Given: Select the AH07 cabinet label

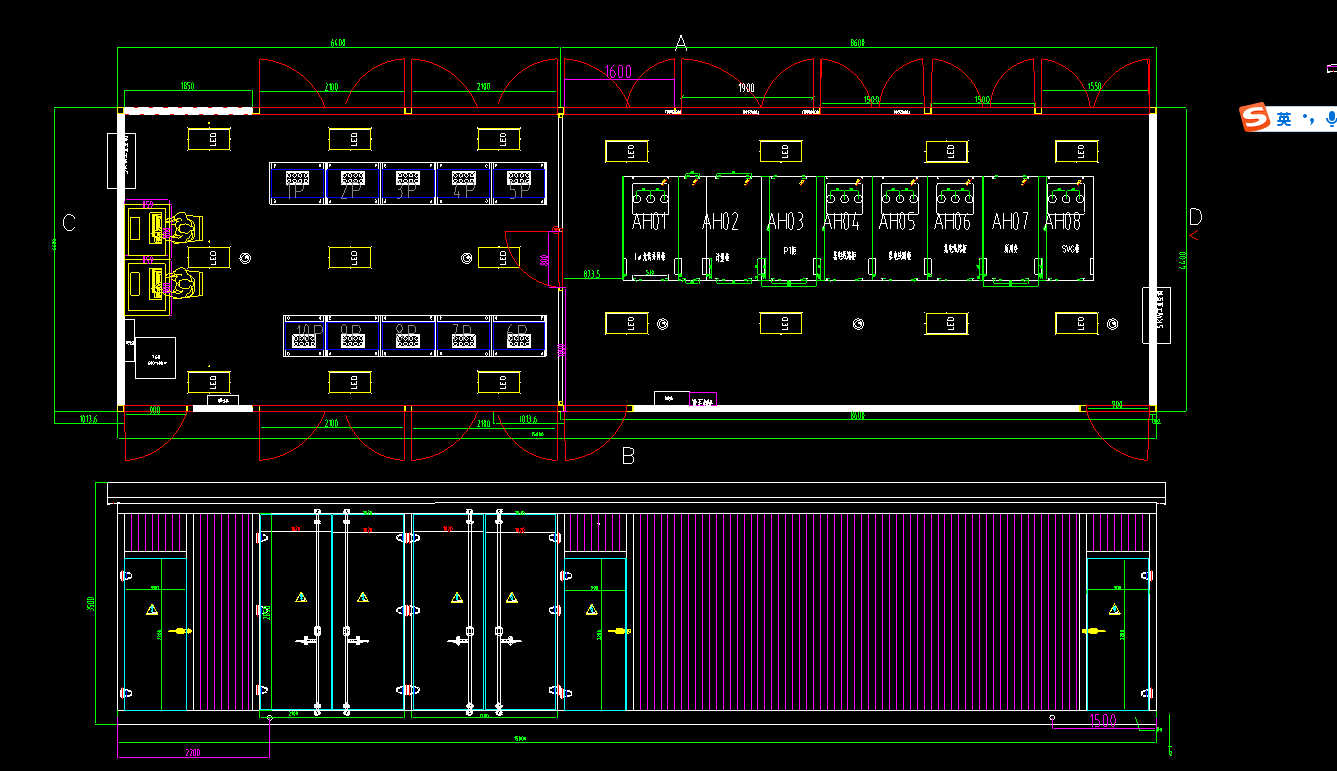Looking at the screenshot, I should pos(1010,221).
